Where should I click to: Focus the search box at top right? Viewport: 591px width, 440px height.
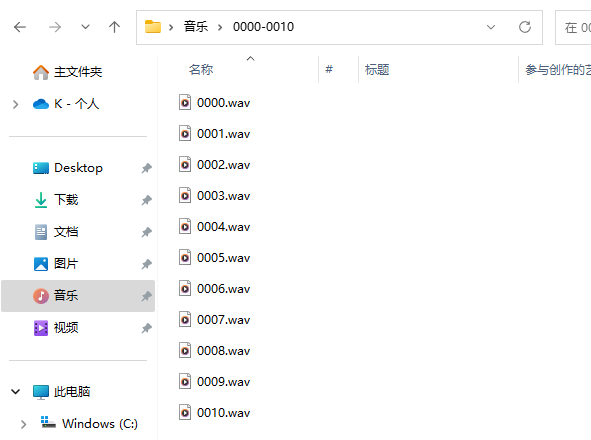573,28
